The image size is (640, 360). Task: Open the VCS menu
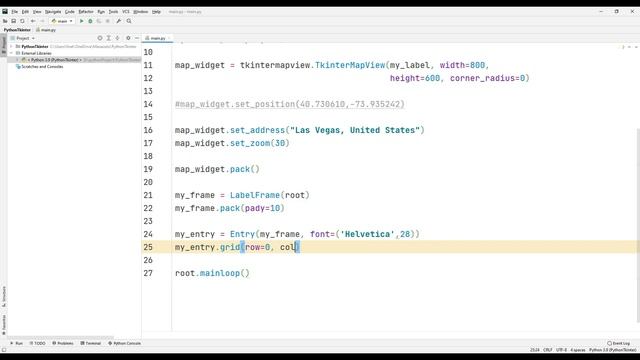point(126,12)
